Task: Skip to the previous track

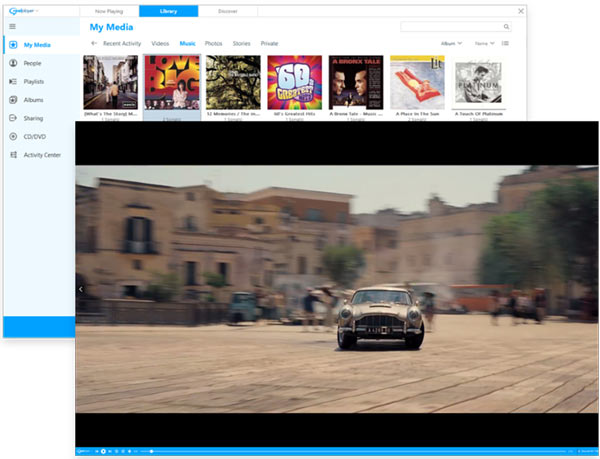Action: pos(97,452)
